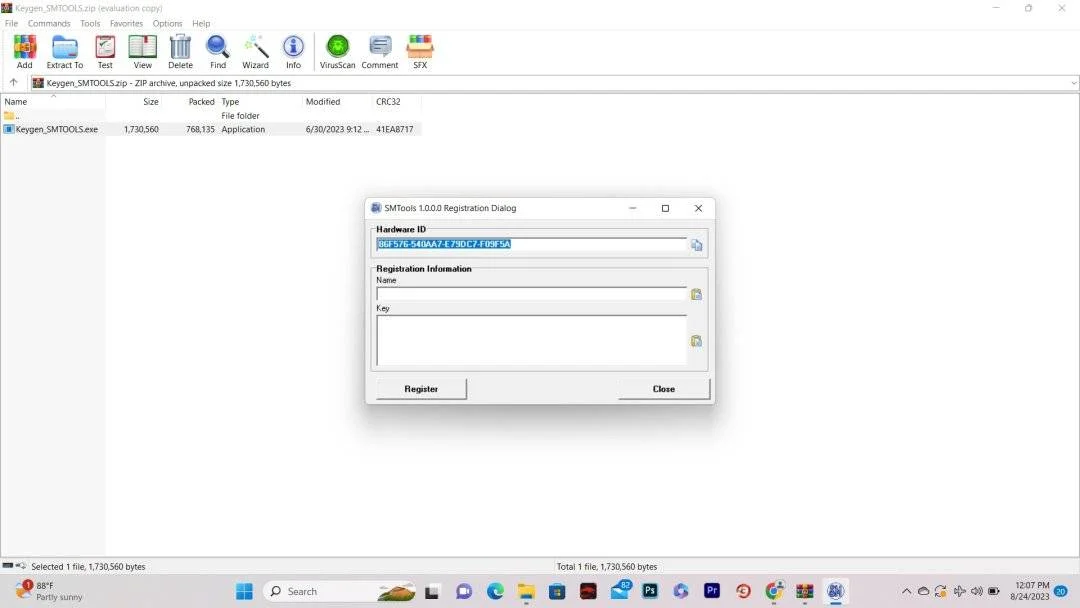Start VirusScan from the toolbar

[x=338, y=52]
